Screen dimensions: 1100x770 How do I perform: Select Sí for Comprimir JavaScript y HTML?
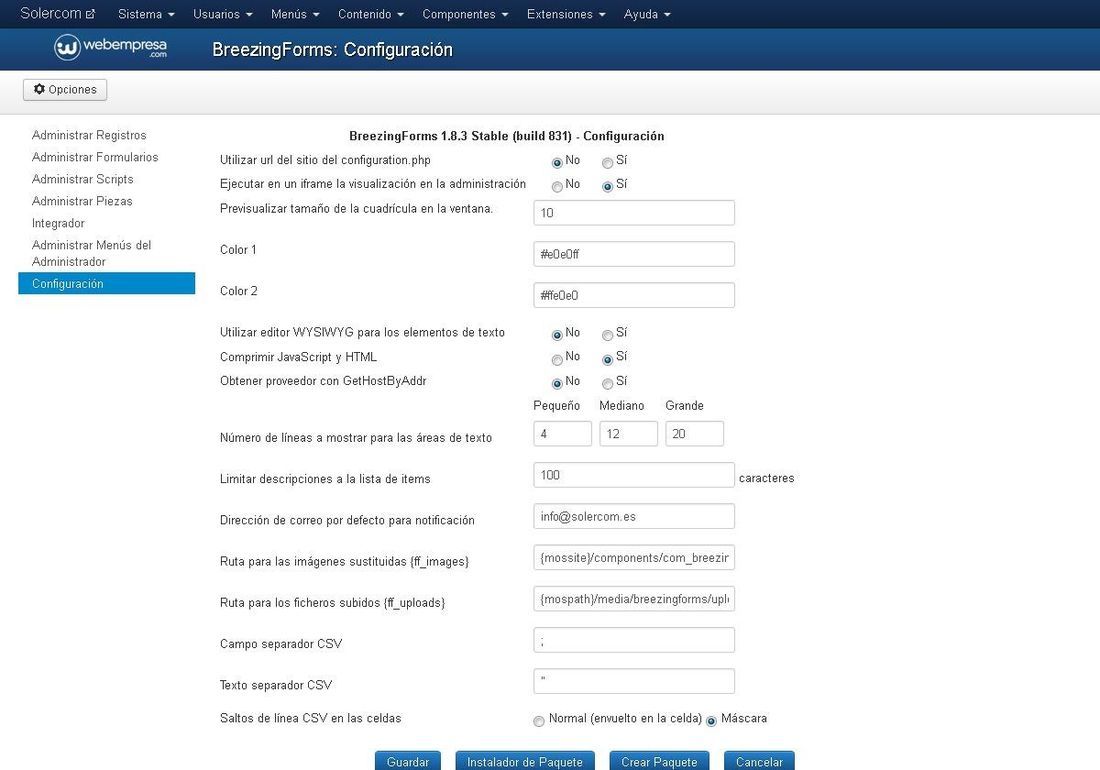608,360
